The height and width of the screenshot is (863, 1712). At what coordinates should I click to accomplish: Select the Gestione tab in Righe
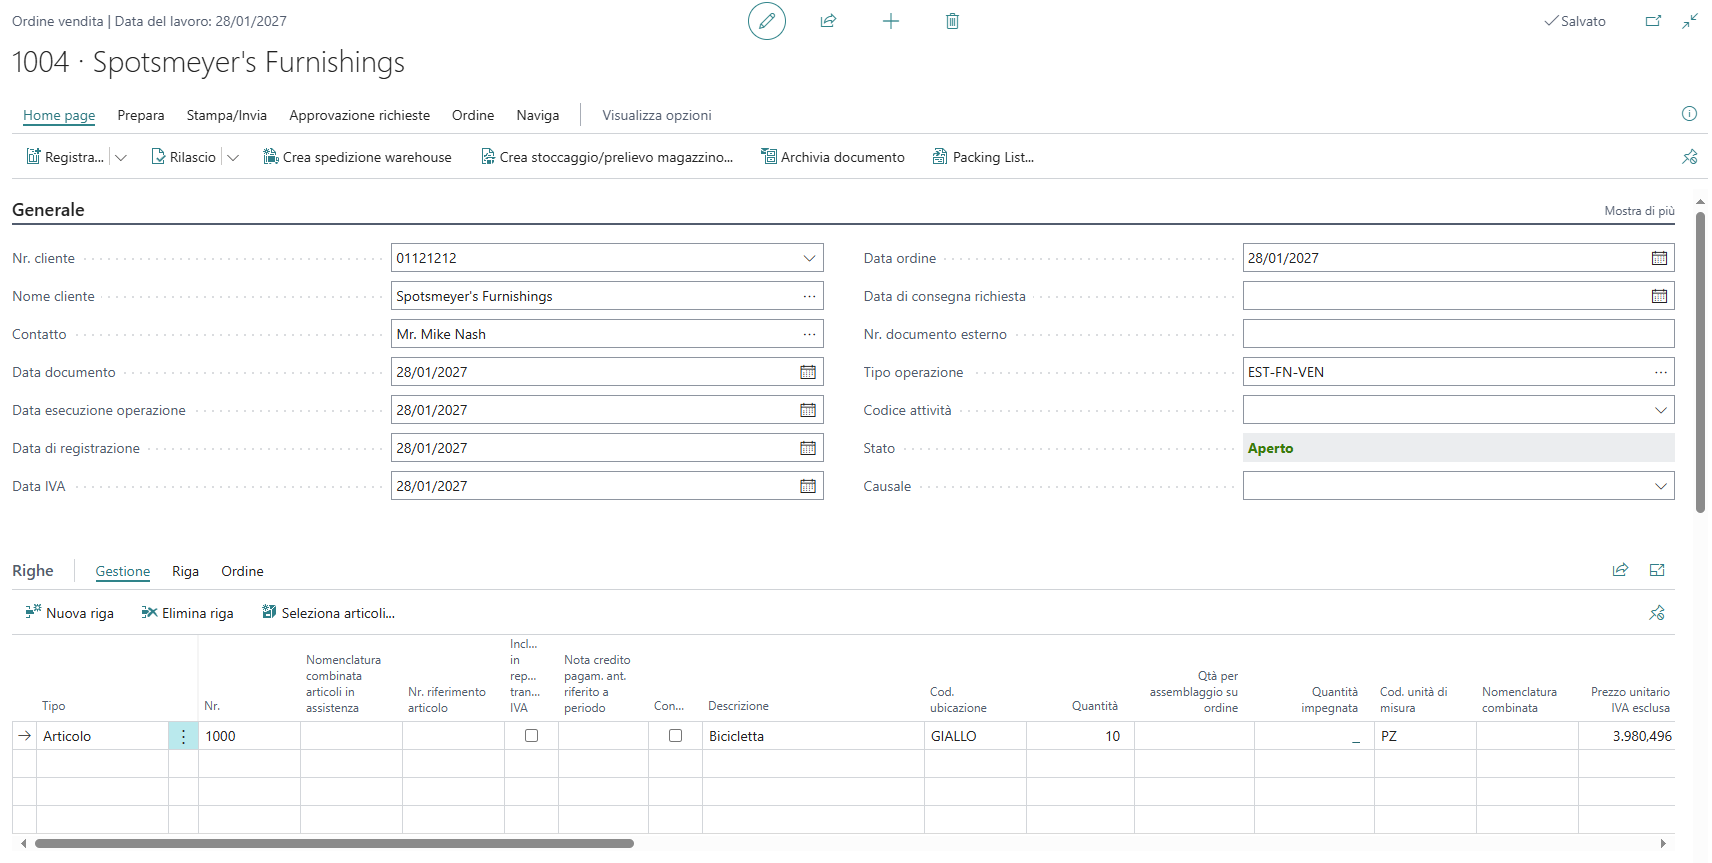coord(123,571)
